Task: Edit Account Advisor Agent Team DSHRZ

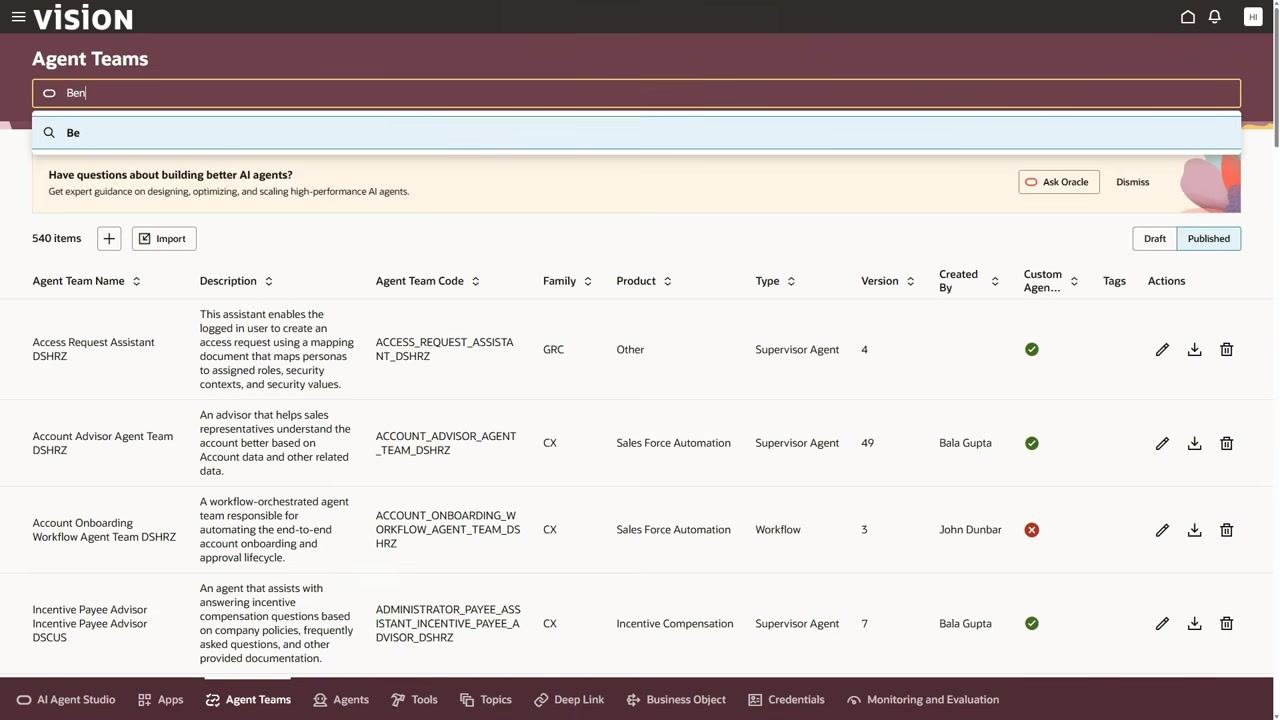Action: (x=1162, y=443)
